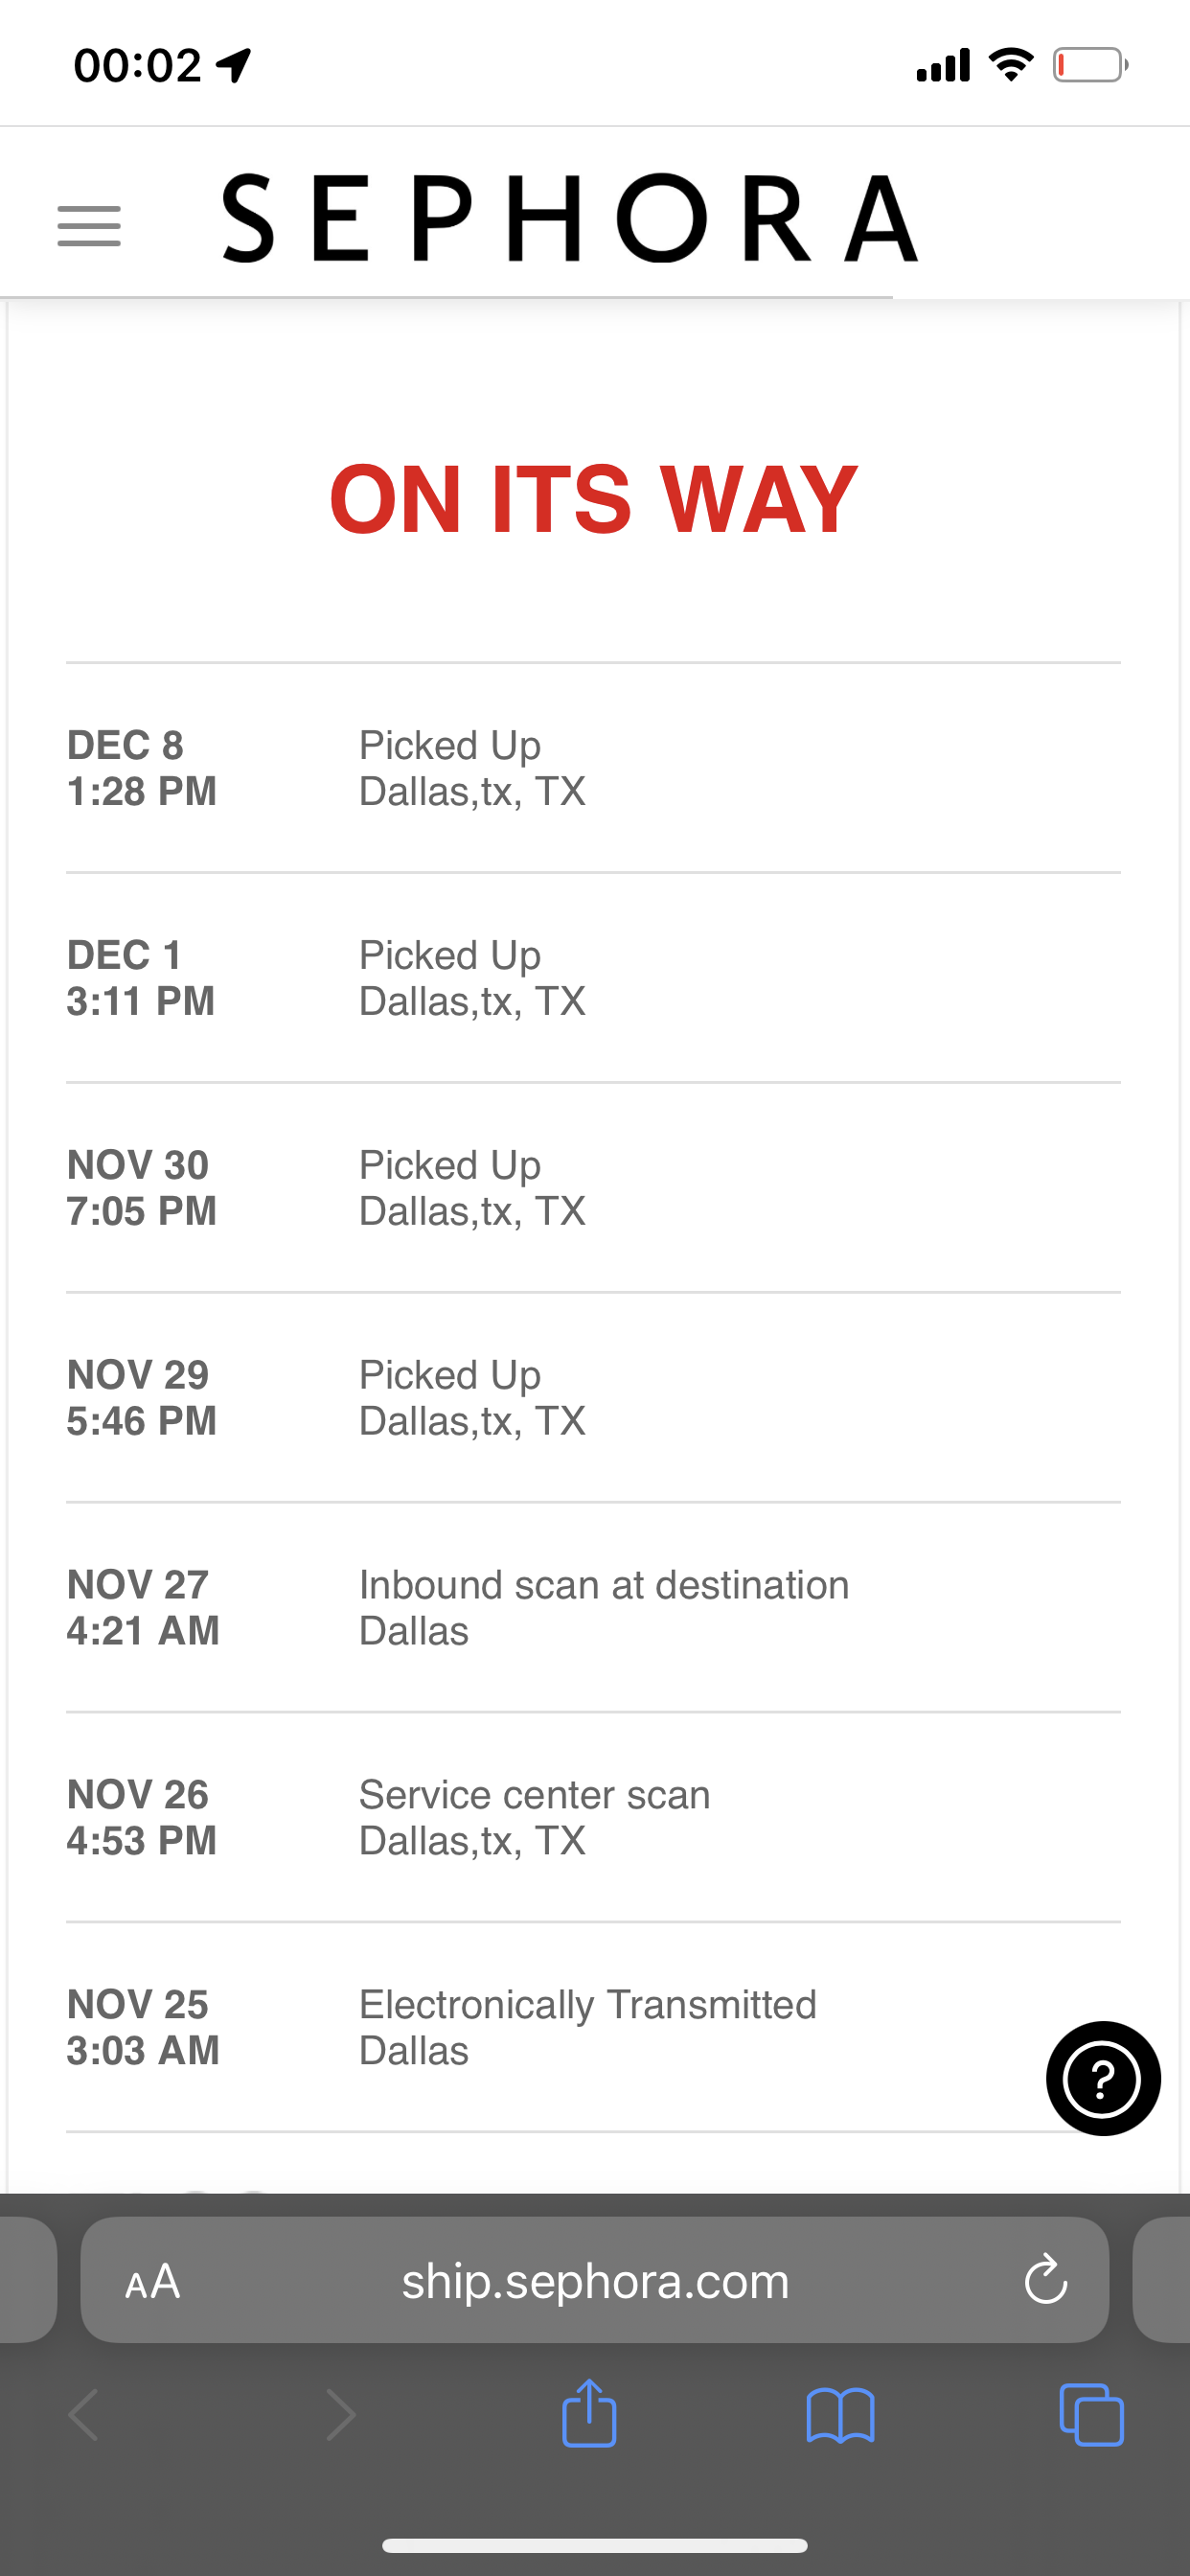Reload the page with refresh icon

tap(1045, 2281)
